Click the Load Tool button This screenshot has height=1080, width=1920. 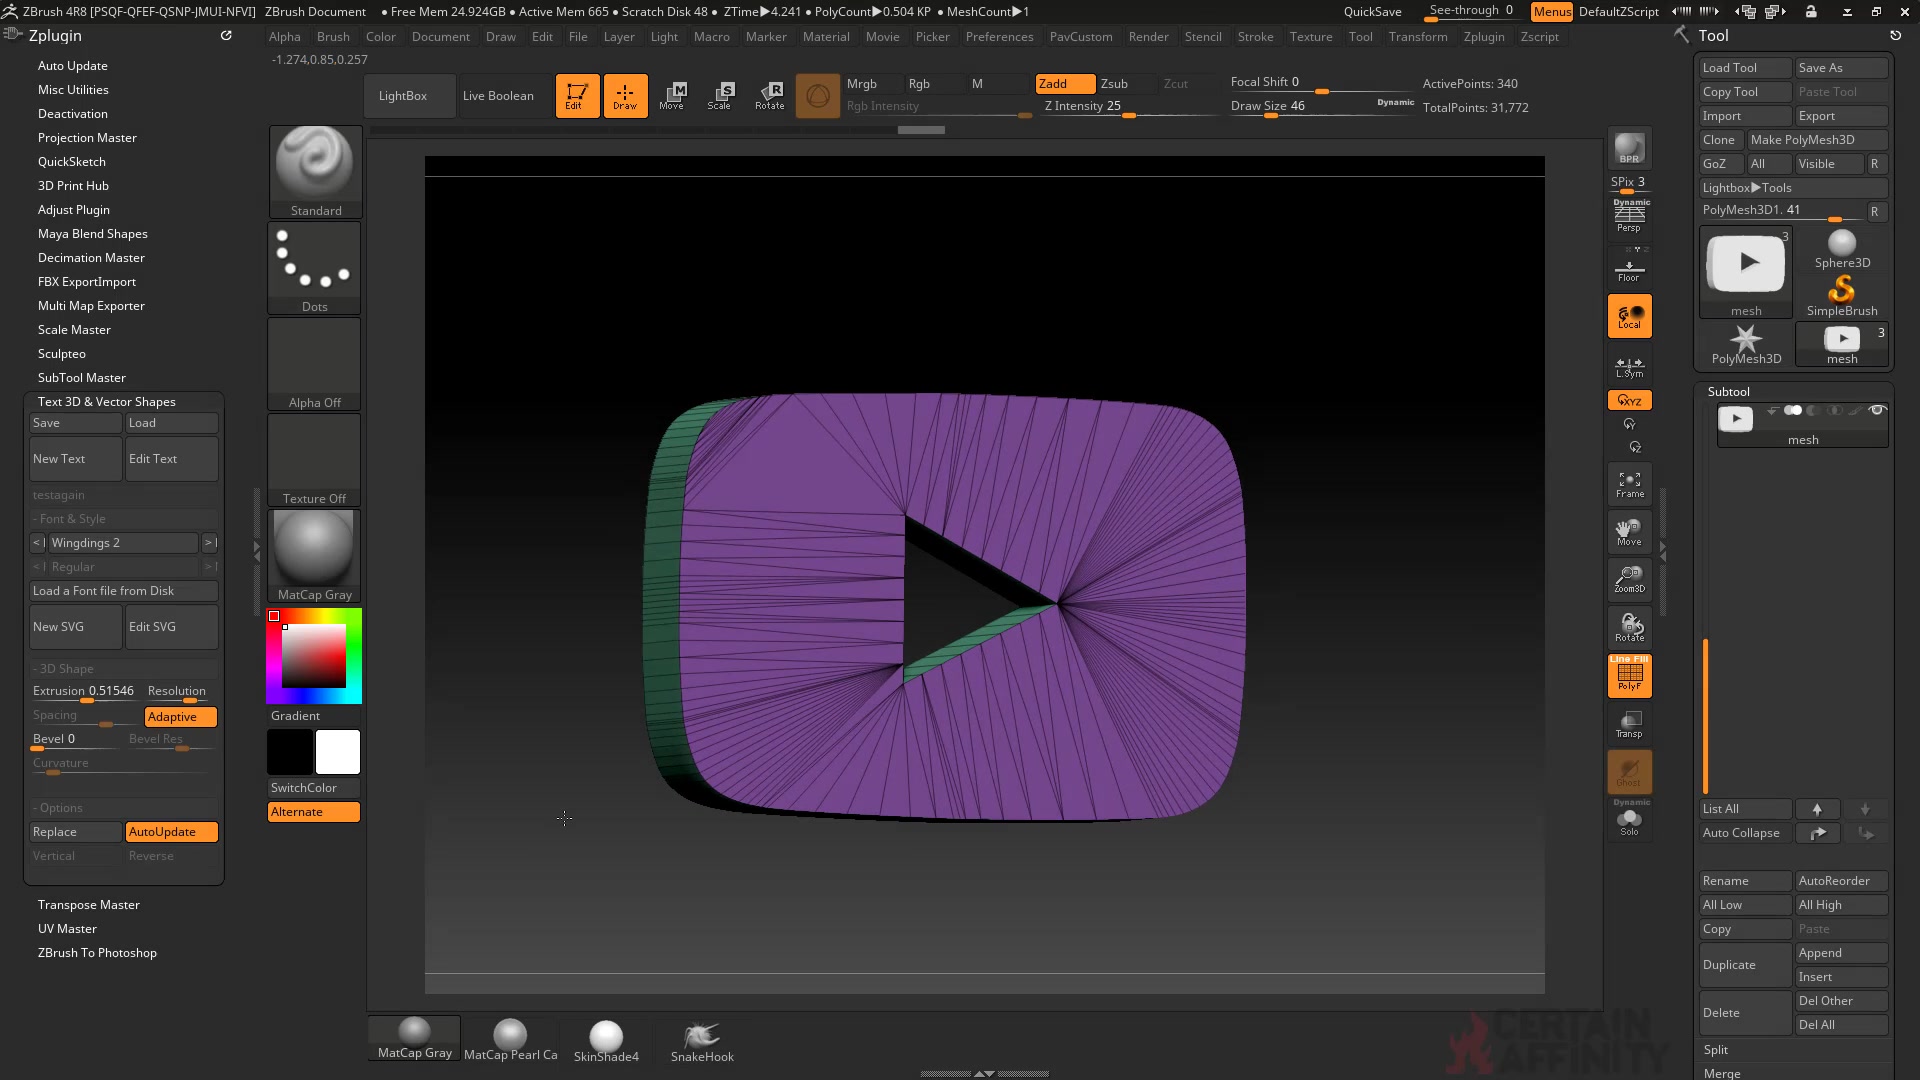(1746, 68)
